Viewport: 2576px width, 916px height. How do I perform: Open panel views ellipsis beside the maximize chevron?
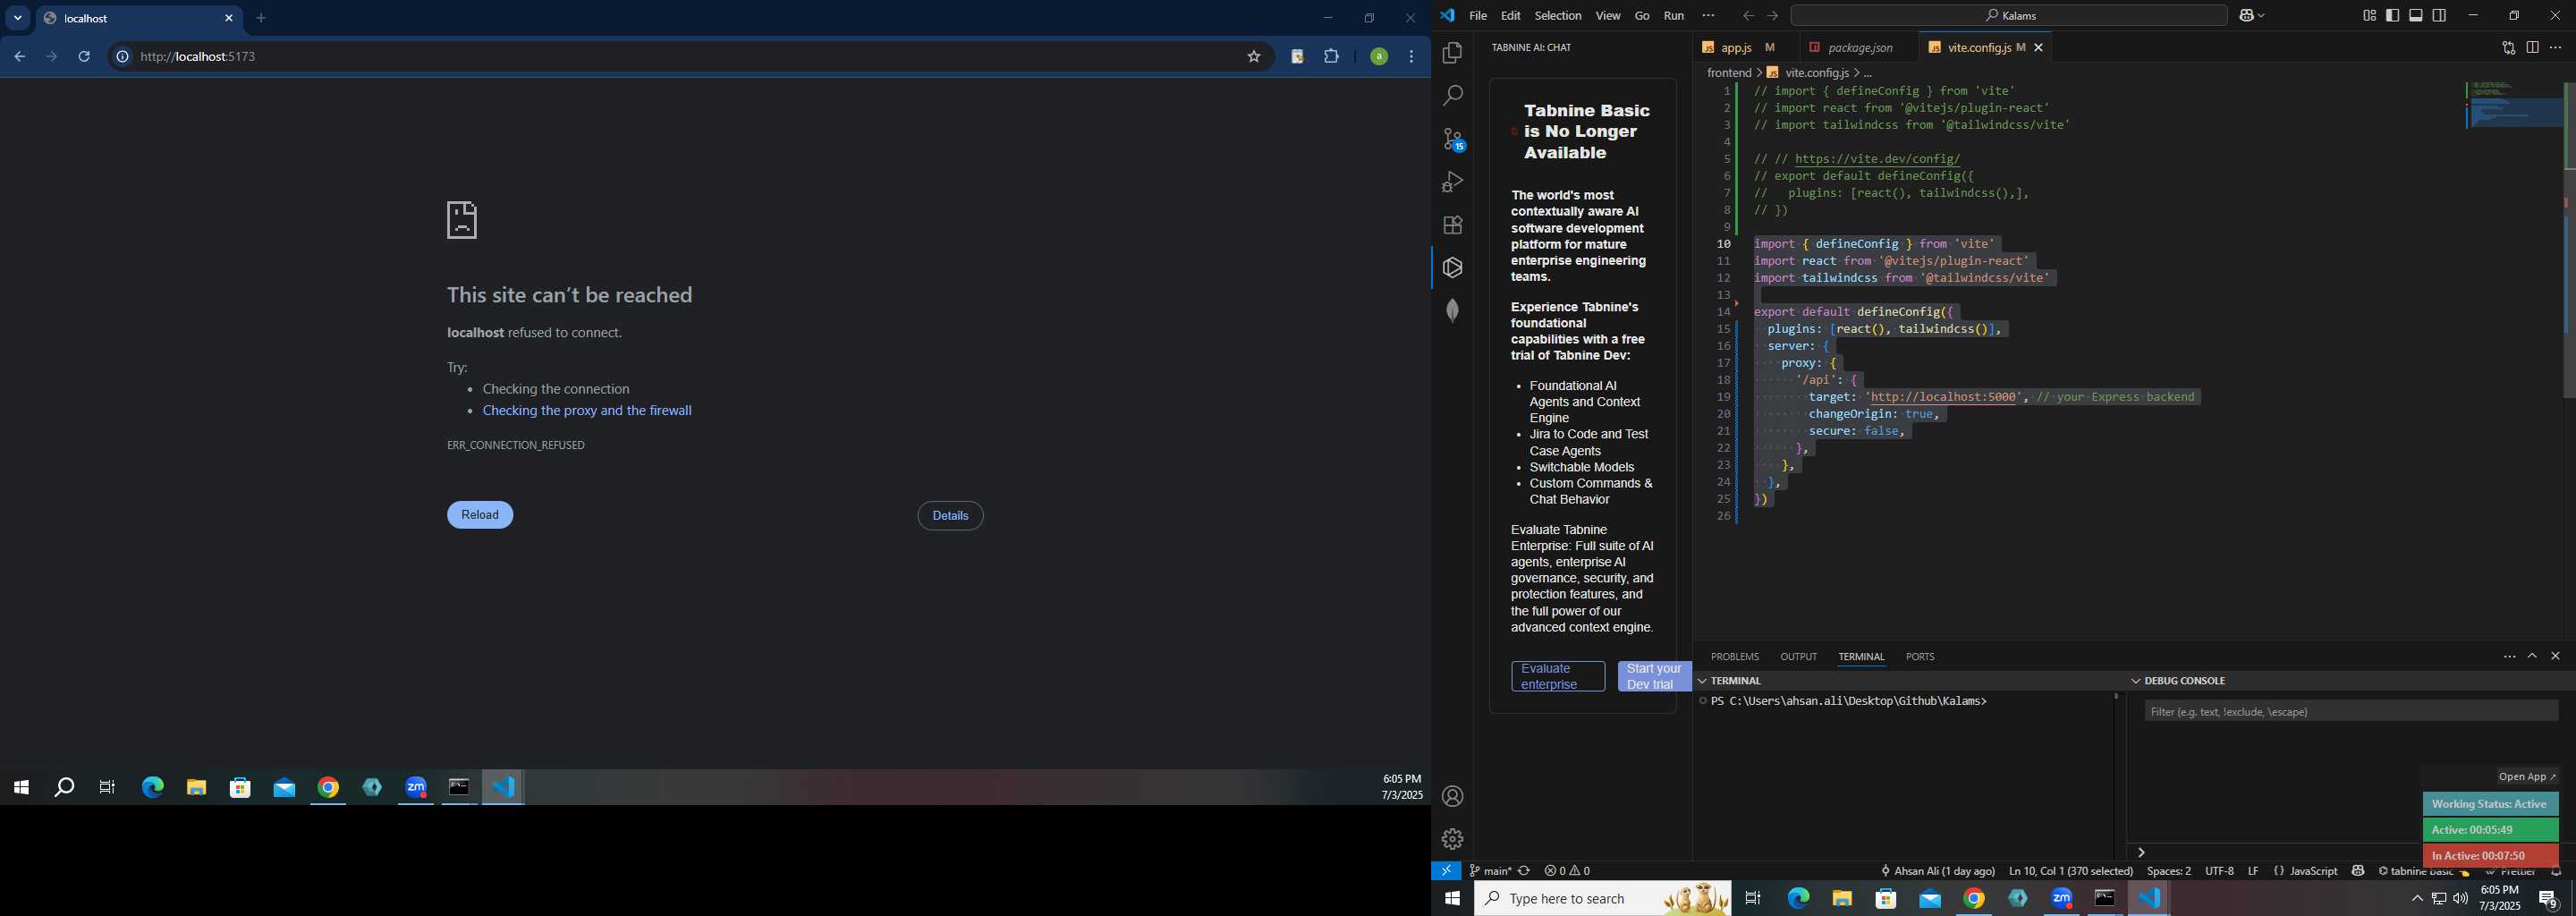[2509, 656]
